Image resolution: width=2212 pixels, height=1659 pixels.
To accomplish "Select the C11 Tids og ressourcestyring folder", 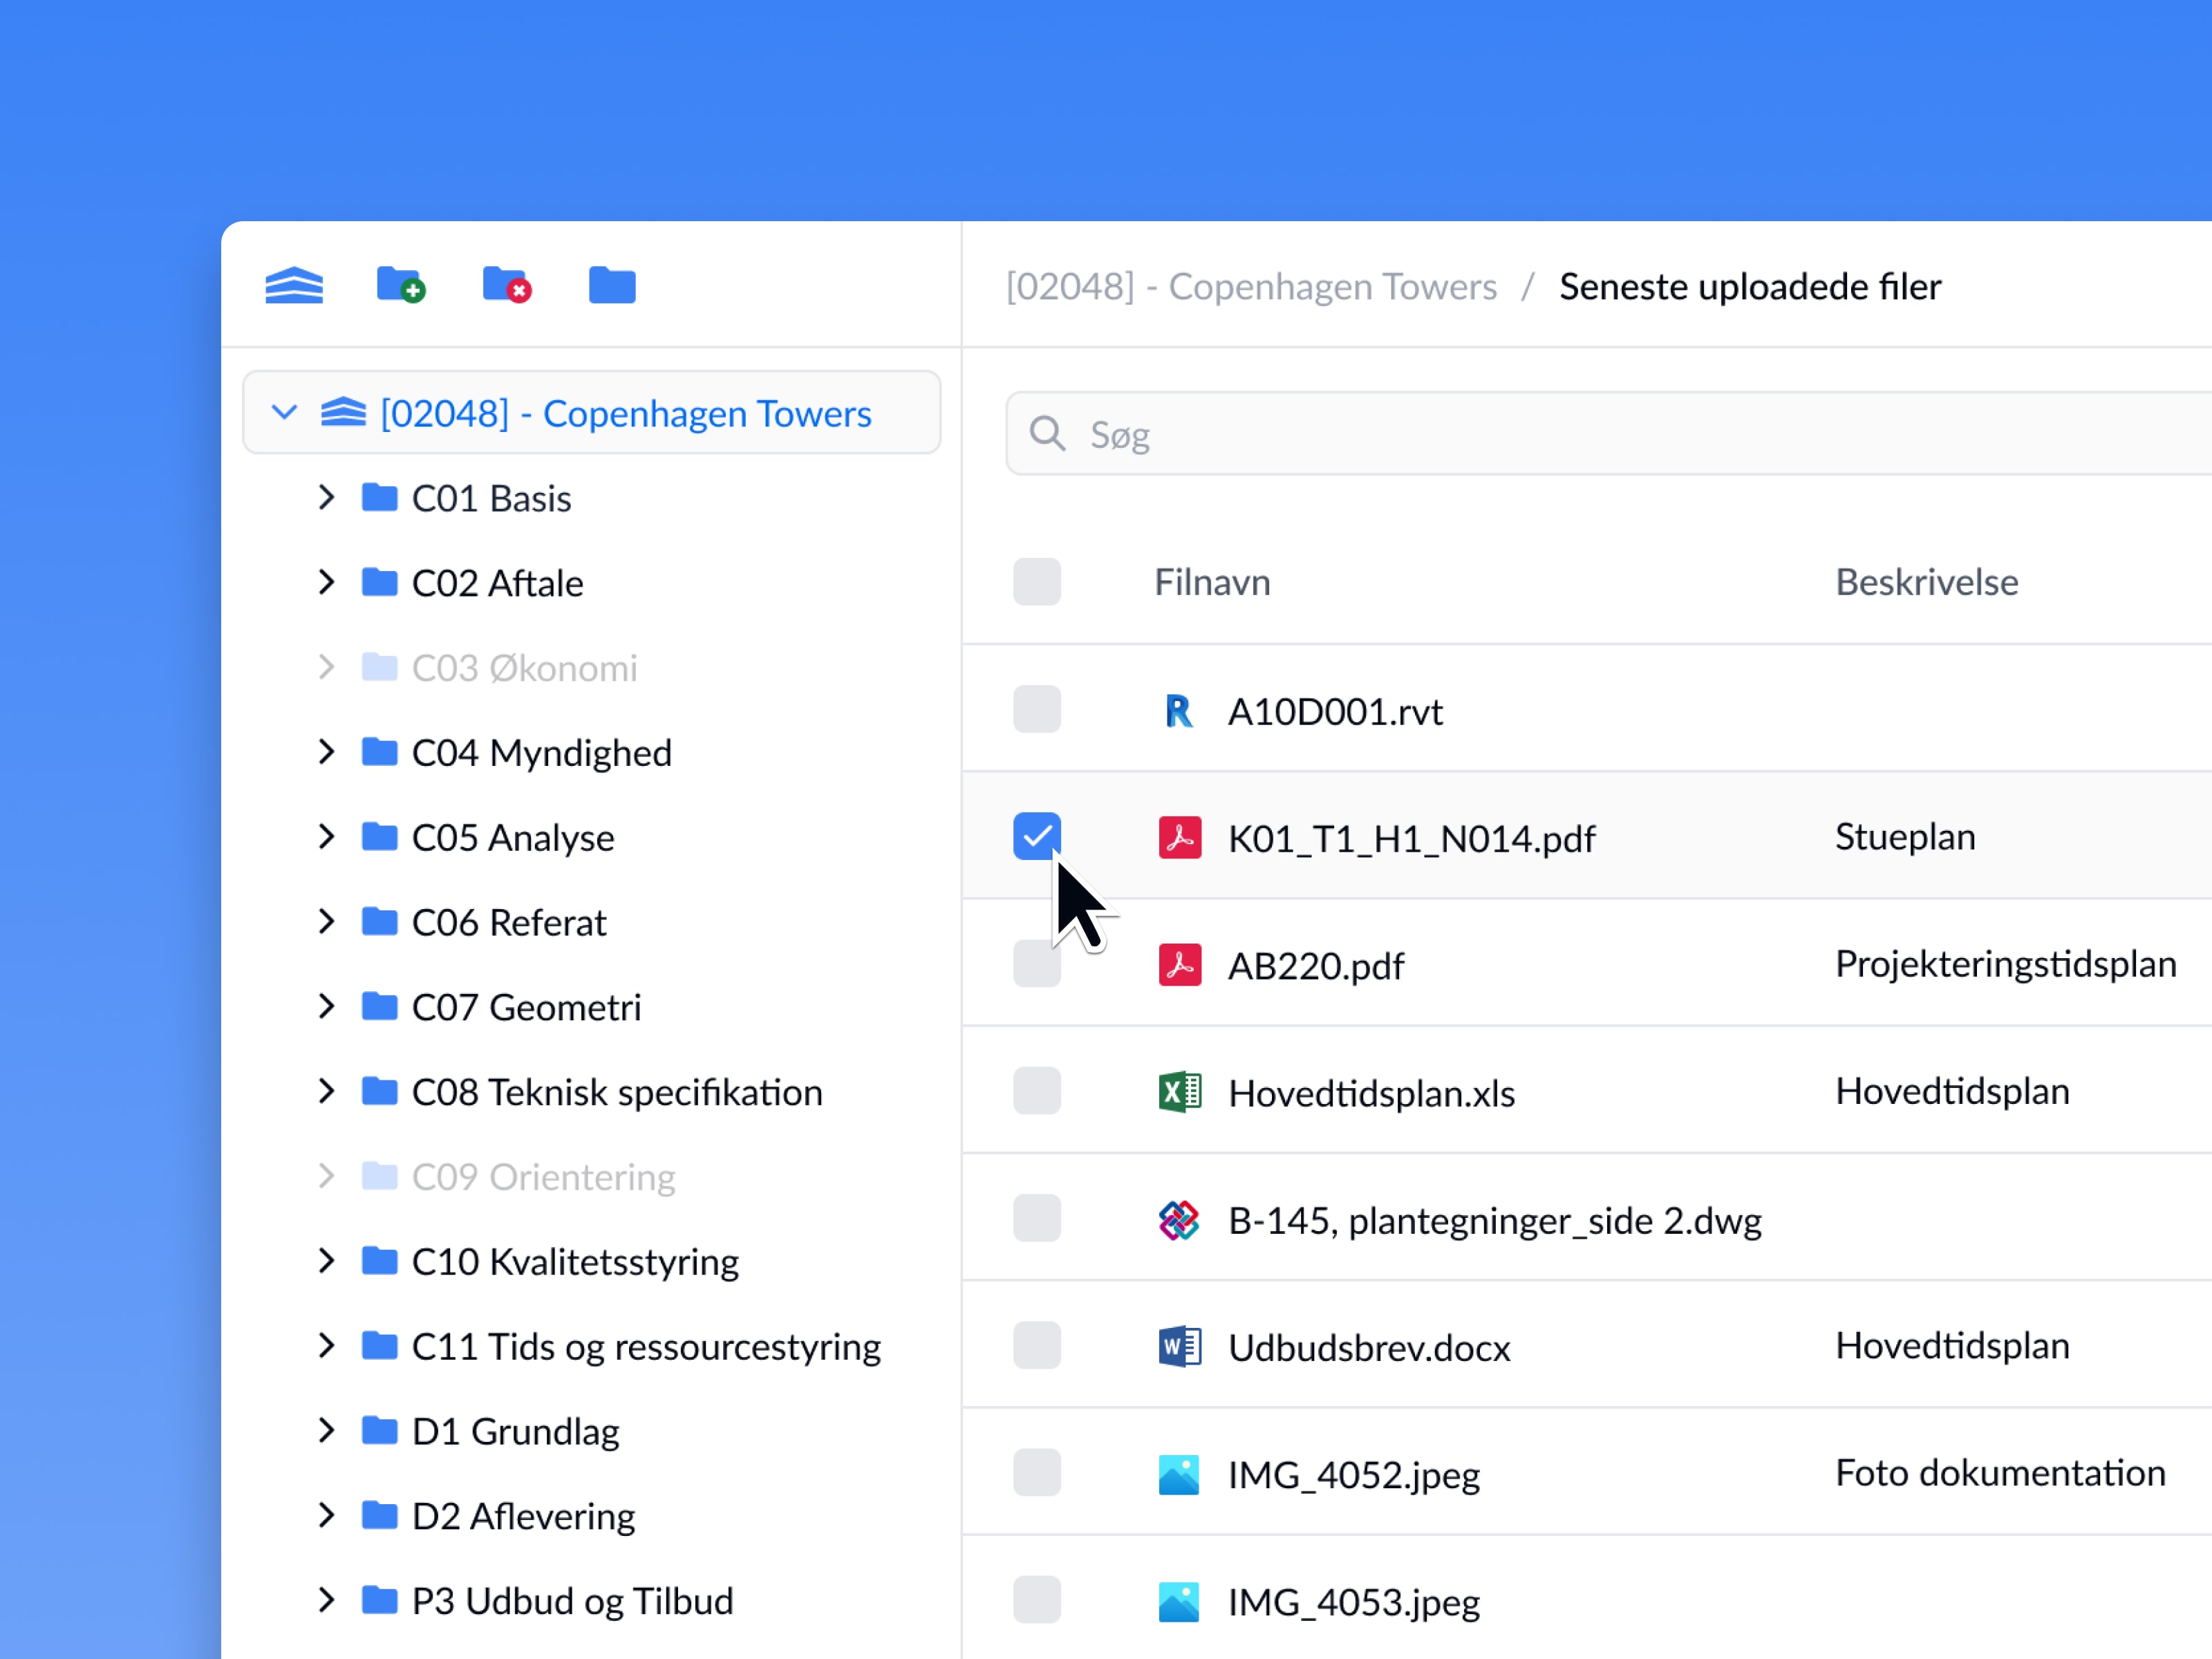I will click(x=646, y=1346).
